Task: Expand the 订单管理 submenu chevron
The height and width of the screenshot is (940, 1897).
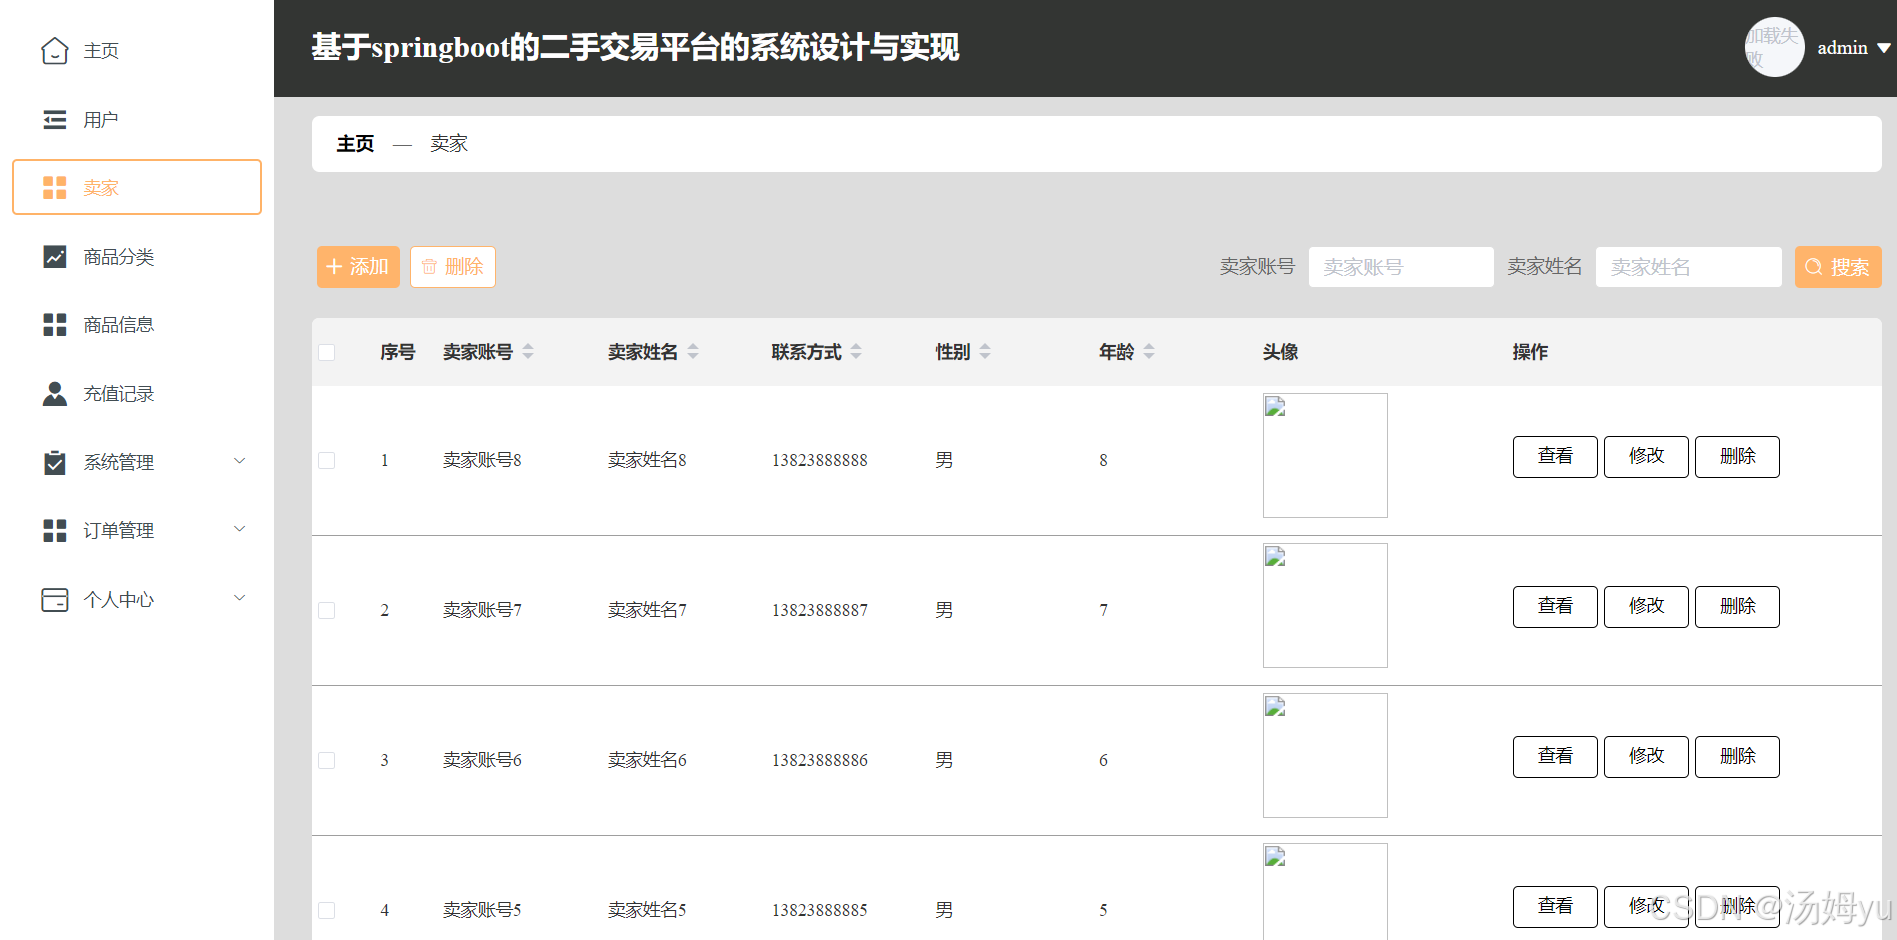Action: tap(240, 529)
